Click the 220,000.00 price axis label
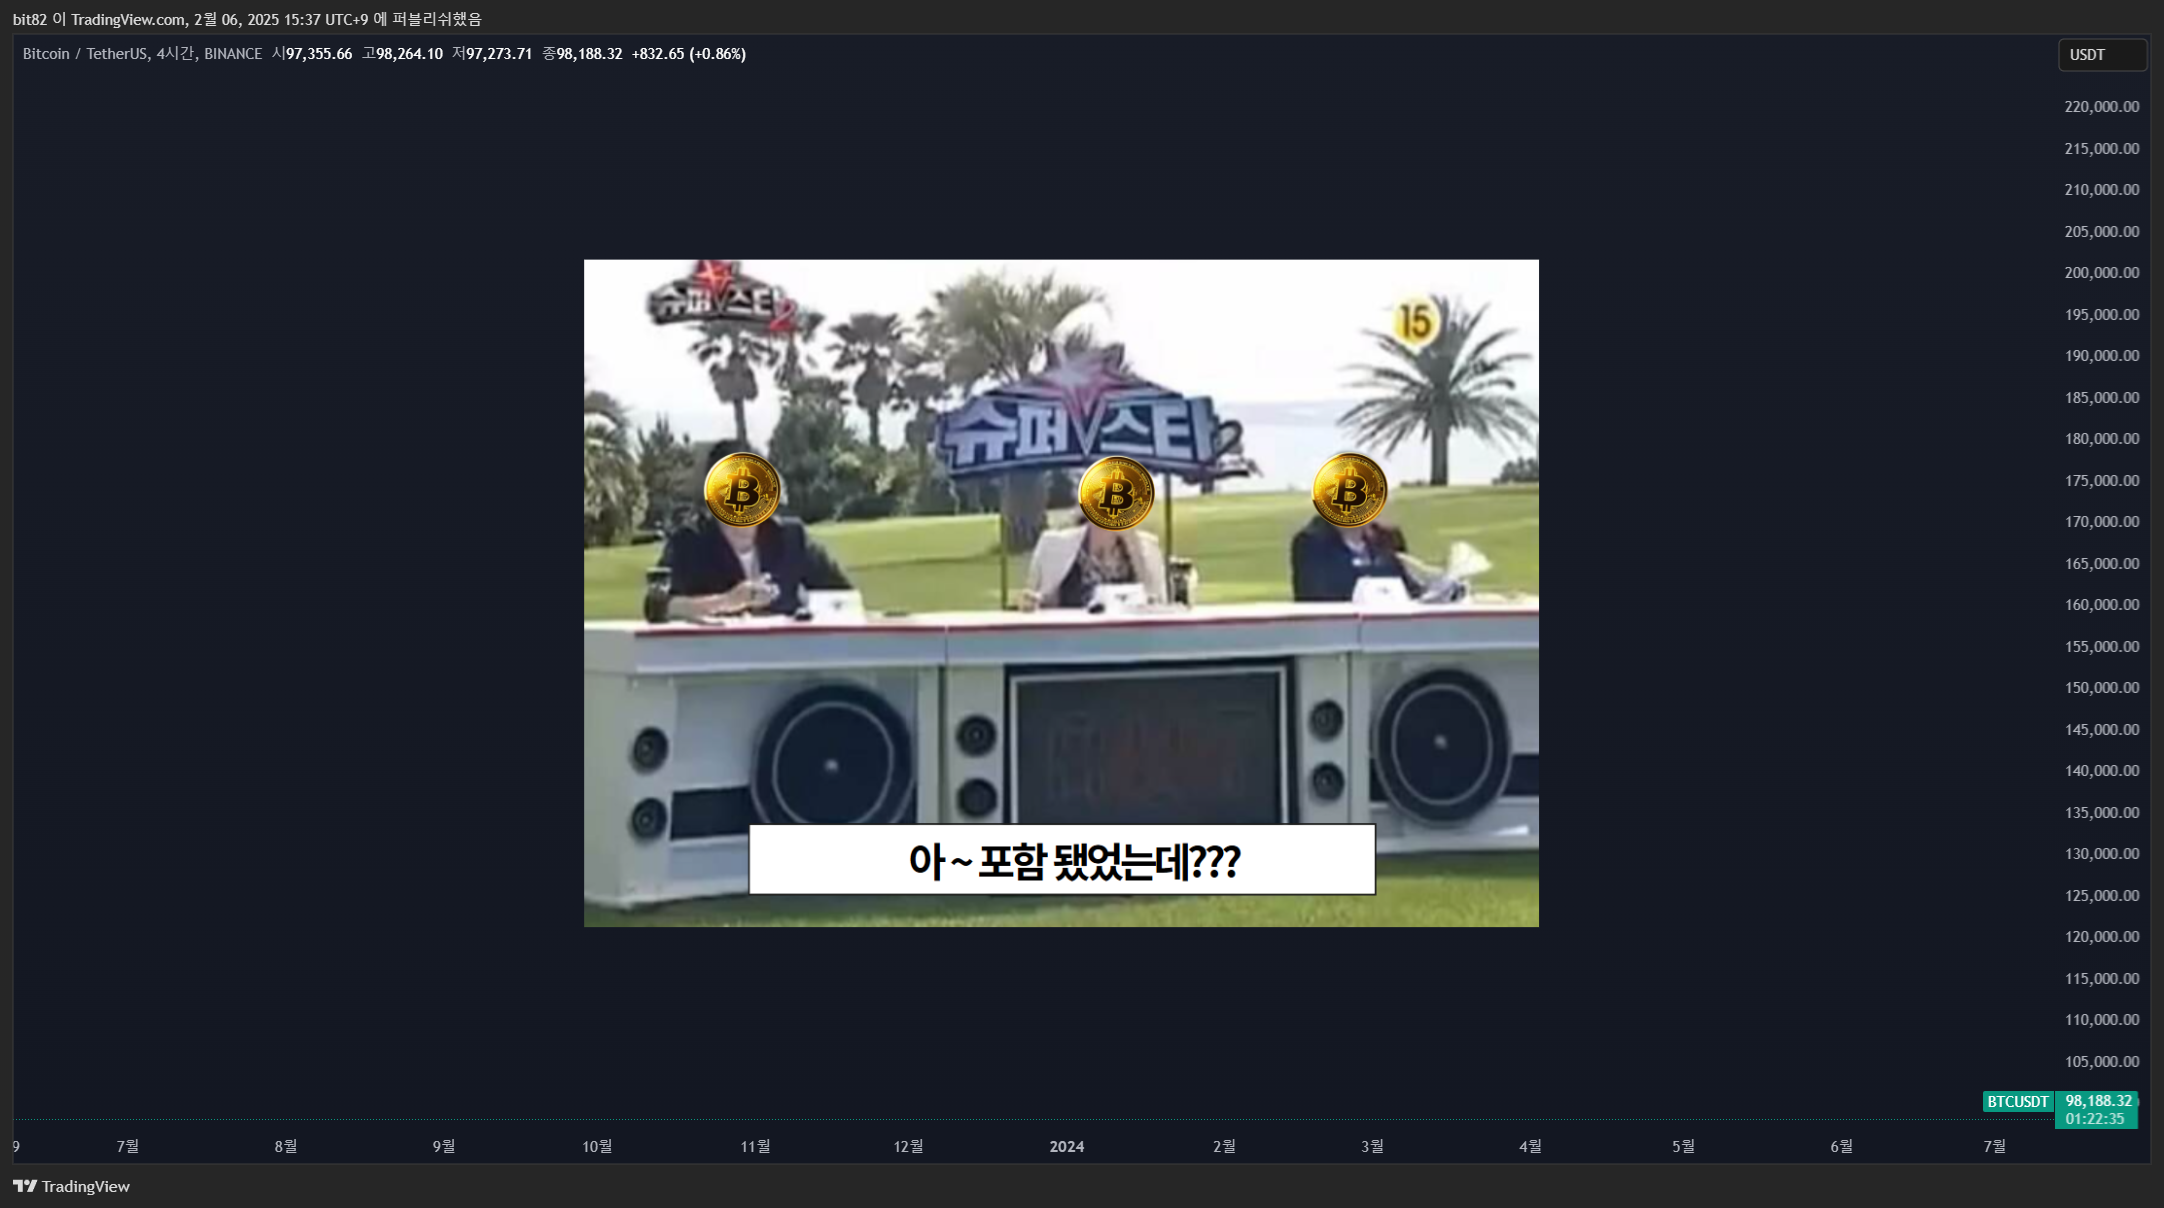The width and height of the screenshot is (2164, 1208). (2101, 107)
